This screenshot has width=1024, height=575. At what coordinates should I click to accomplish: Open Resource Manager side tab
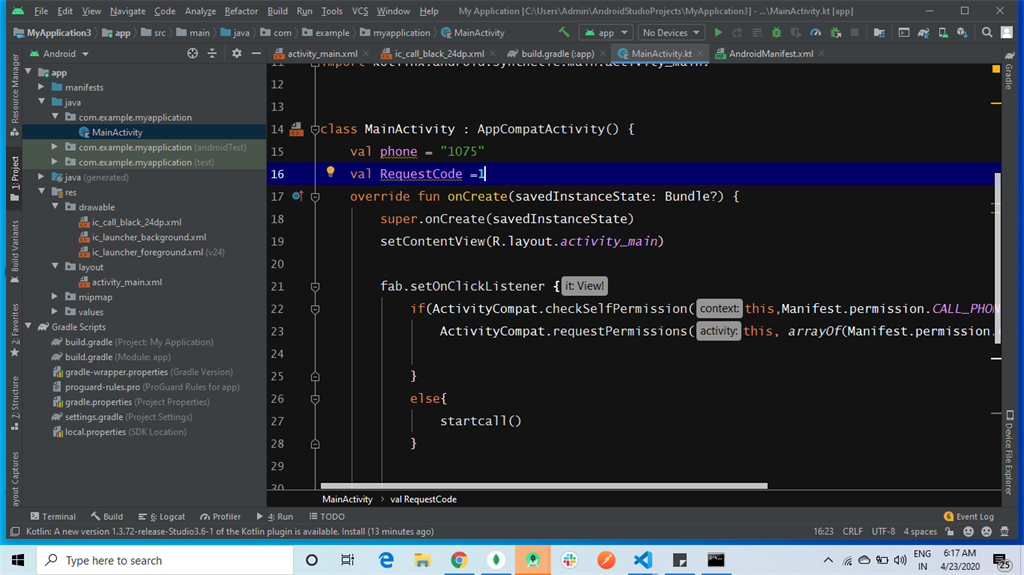point(15,95)
